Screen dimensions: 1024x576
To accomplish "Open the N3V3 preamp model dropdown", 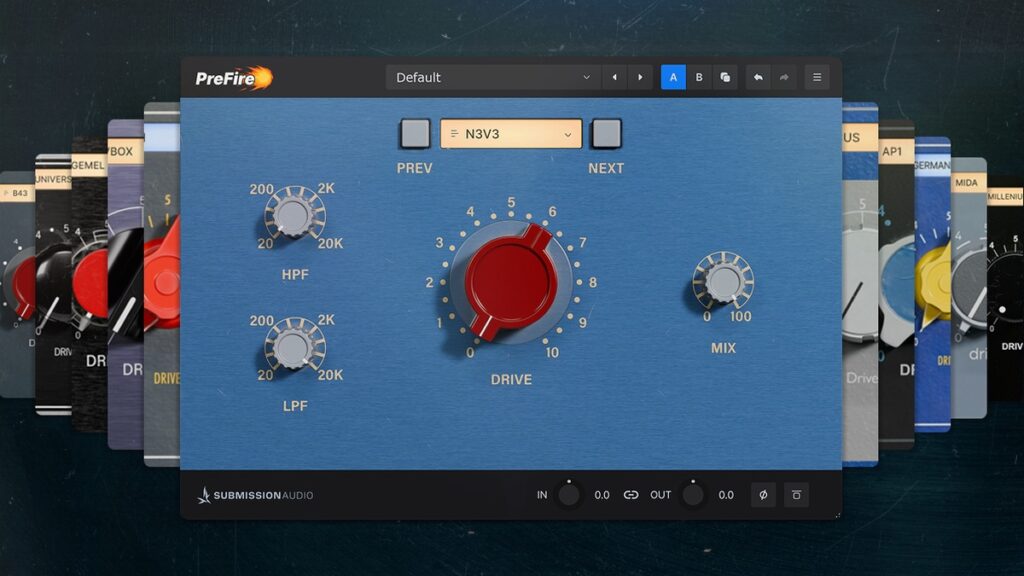I will coord(511,132).
